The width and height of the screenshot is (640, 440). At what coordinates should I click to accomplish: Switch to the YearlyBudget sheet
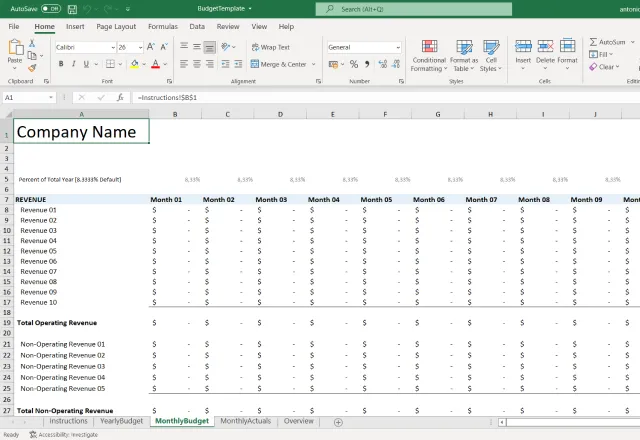122,421
